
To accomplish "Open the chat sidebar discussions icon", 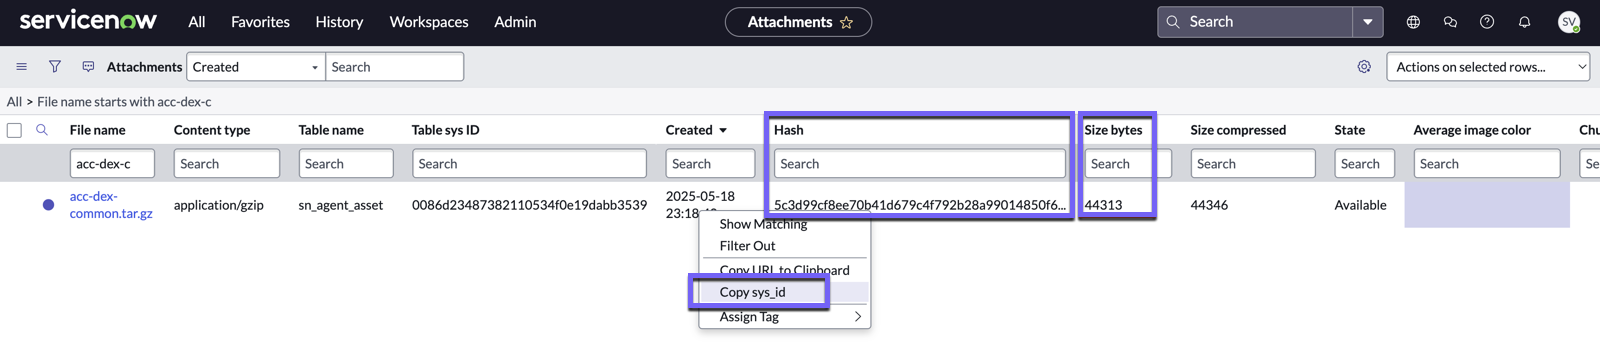I will tap(1450, 22).
